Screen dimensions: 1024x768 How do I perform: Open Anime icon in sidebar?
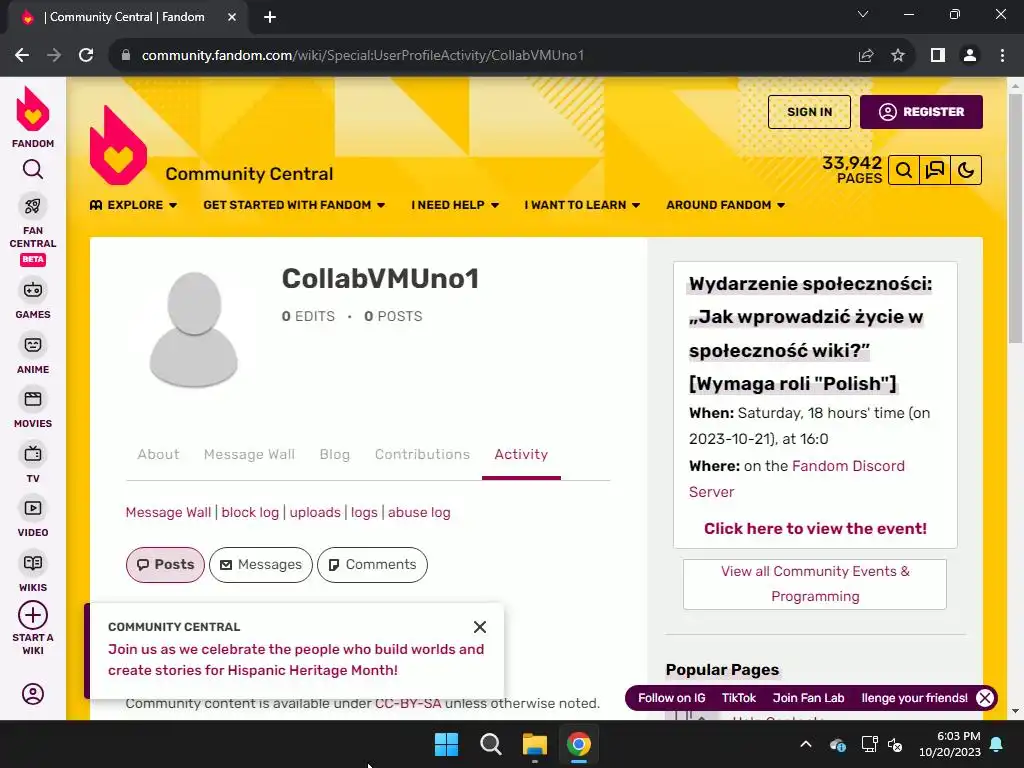33,345
